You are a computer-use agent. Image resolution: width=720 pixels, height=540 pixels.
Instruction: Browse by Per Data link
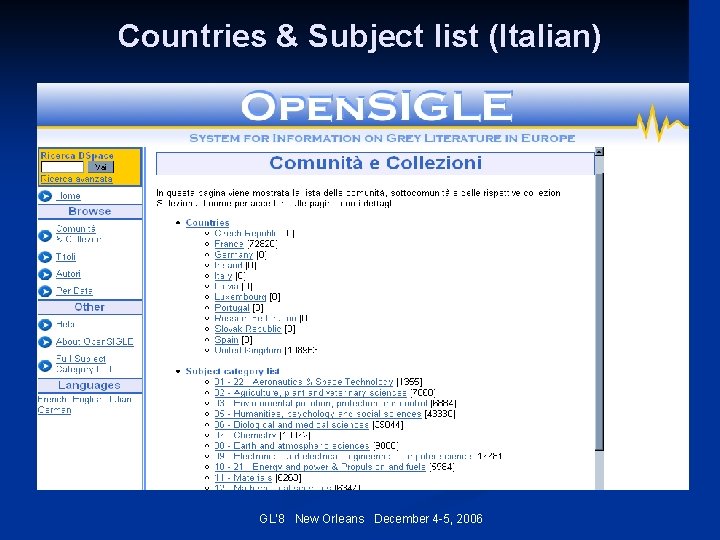[74, 291]
